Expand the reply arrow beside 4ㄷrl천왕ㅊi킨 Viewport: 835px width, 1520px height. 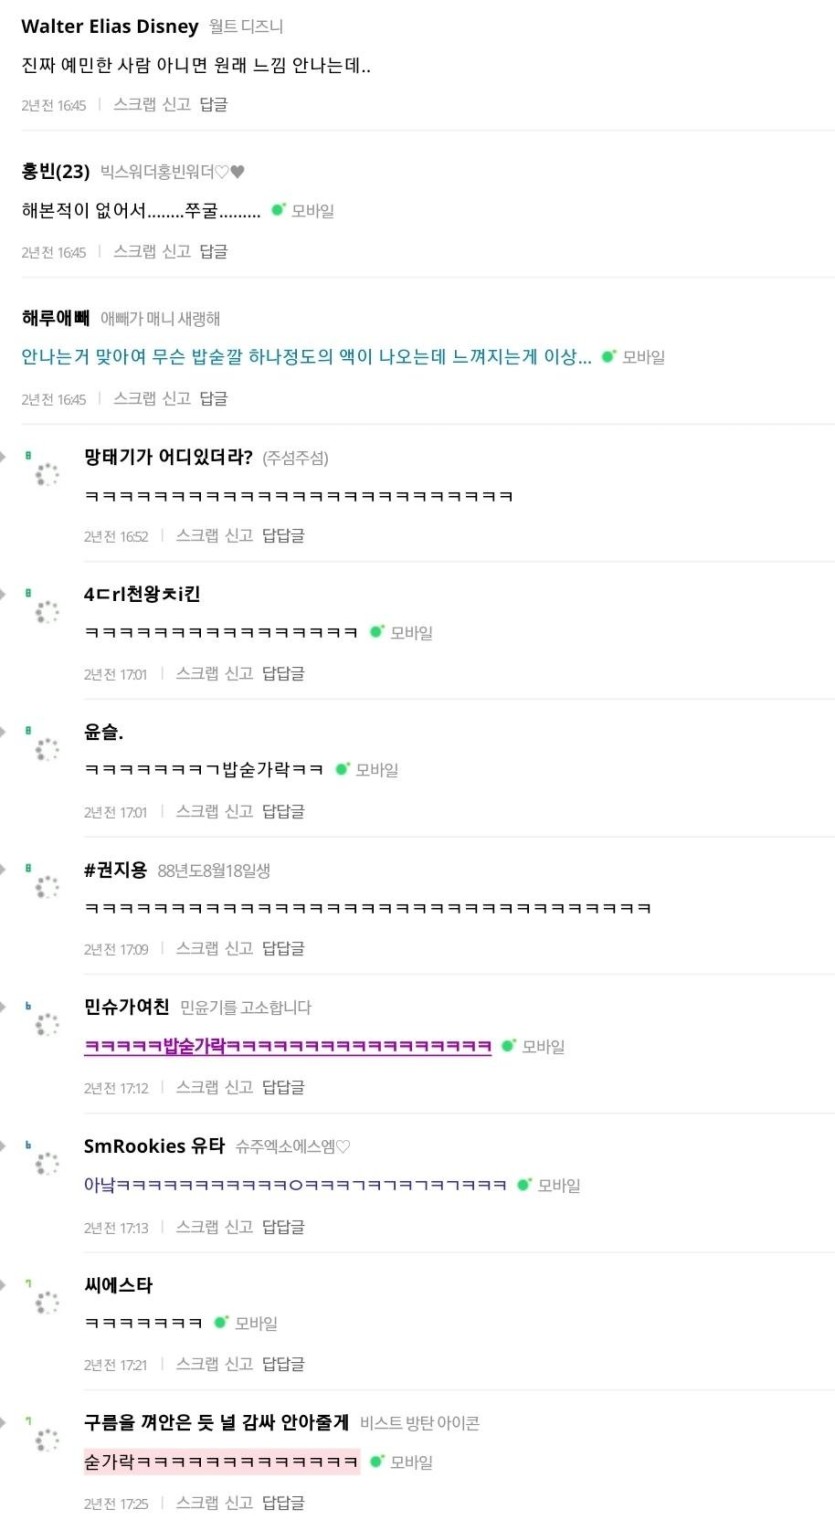(x=3, y=594)
